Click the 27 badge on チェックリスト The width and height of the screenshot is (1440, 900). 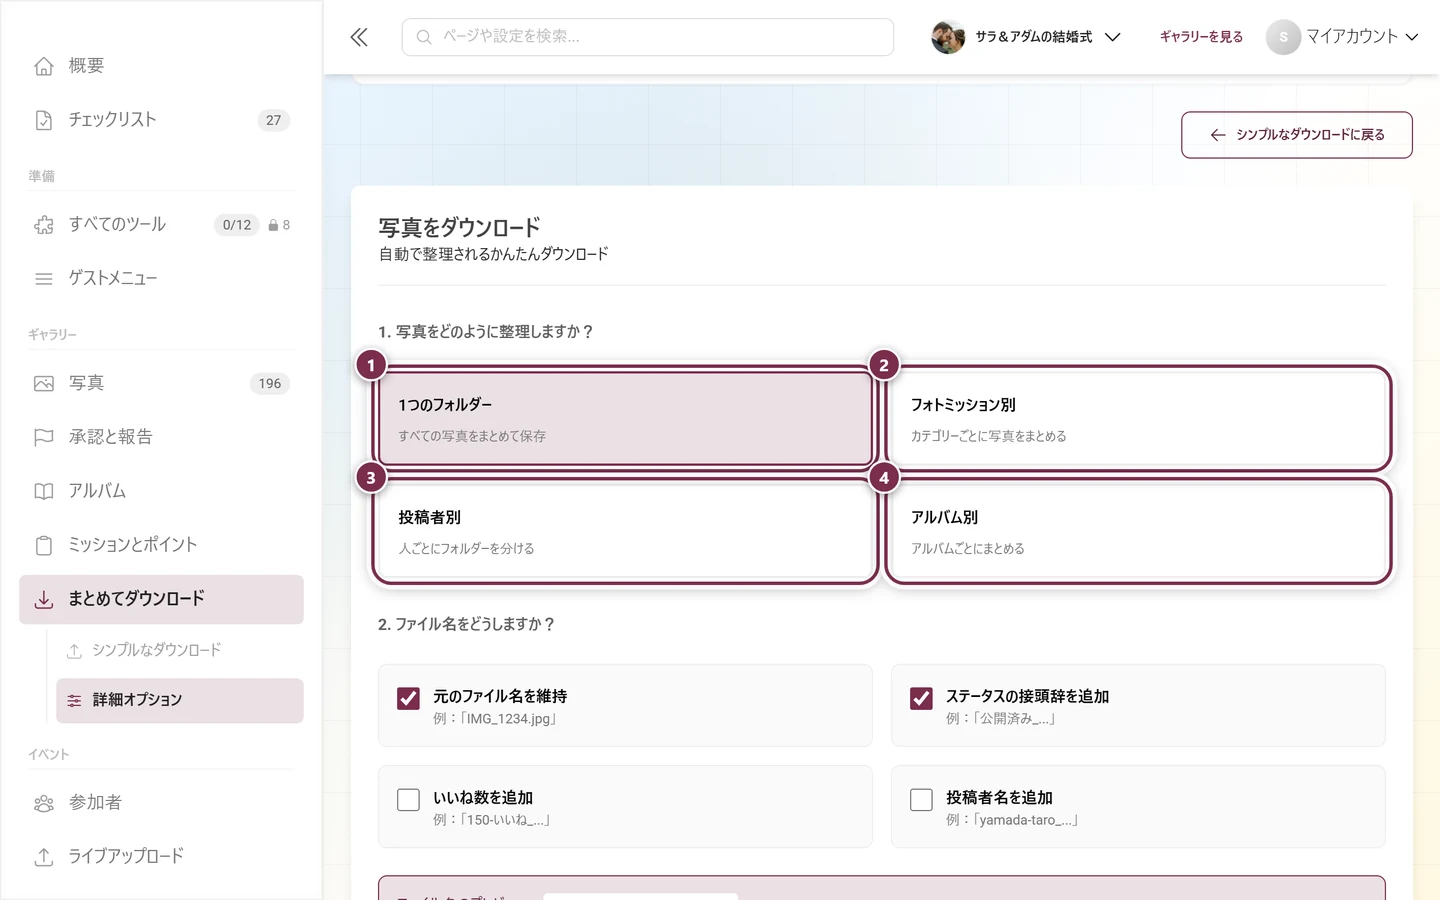(274, 120)
